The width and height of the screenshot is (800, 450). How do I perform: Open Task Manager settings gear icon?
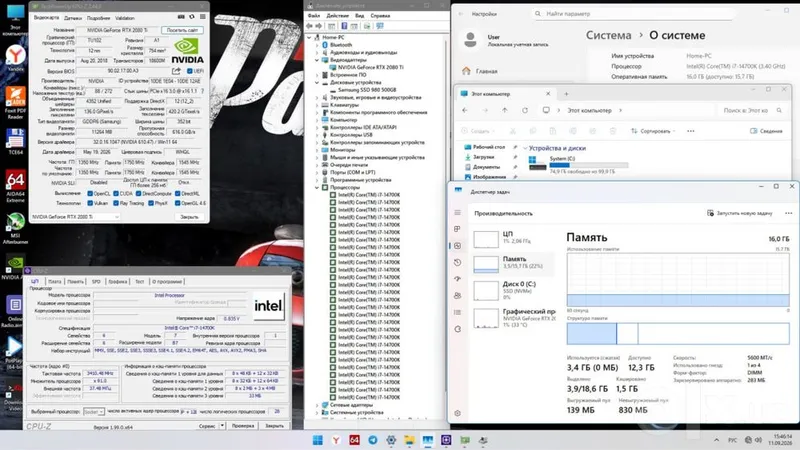458,413
